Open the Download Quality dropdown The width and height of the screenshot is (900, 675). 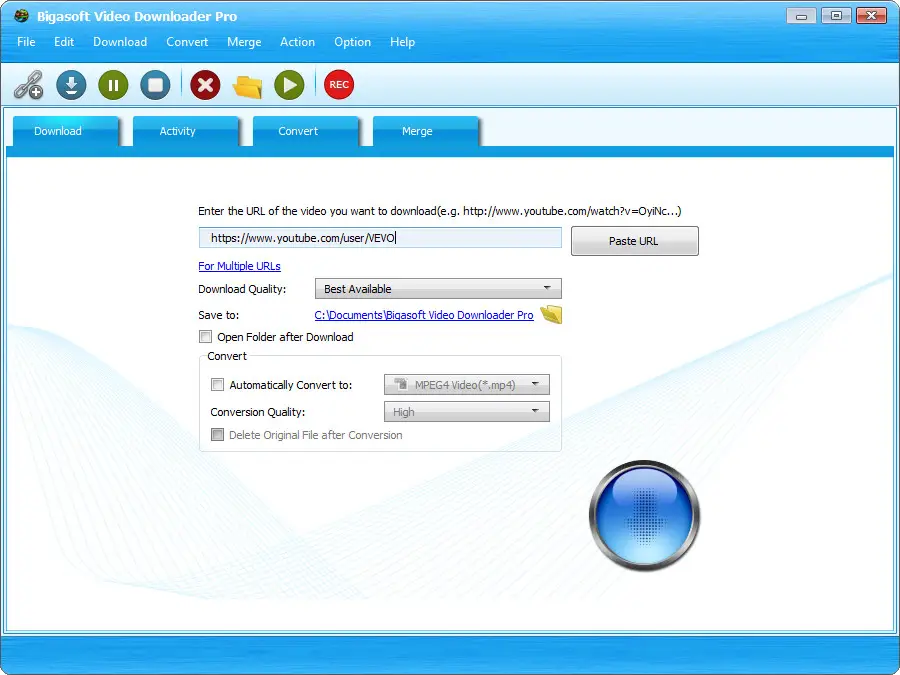tap(438, 289)
